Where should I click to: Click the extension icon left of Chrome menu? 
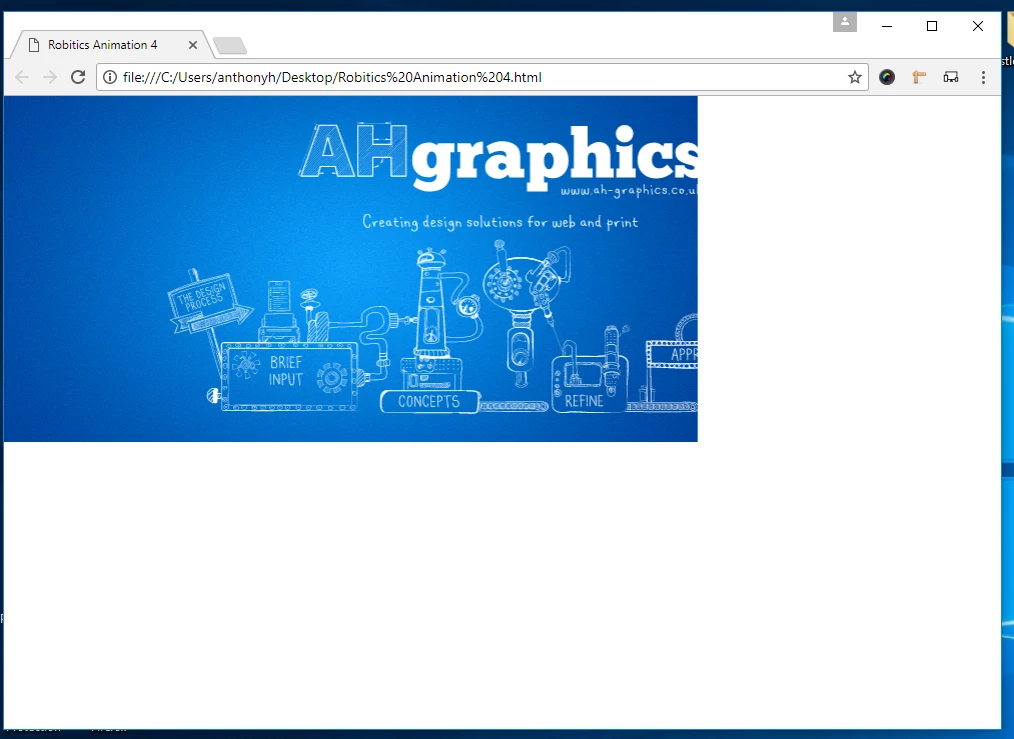tap(951, 77)
